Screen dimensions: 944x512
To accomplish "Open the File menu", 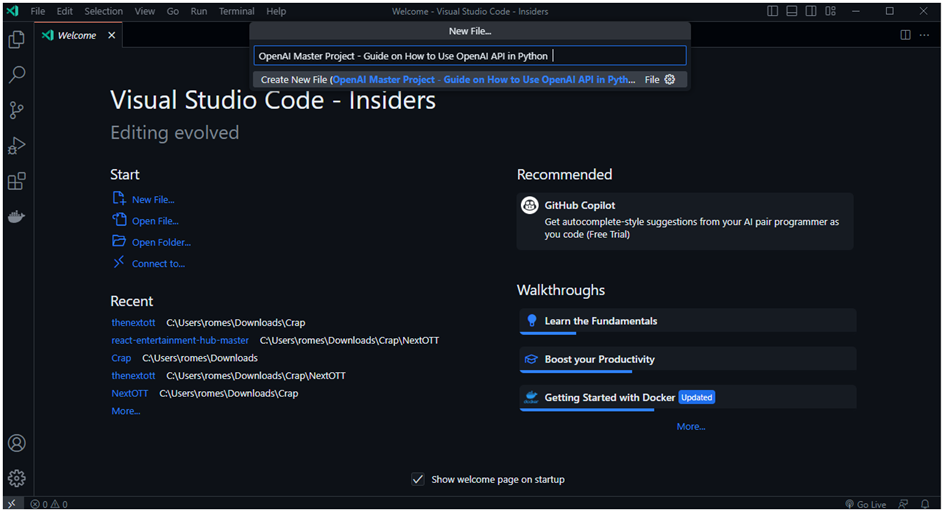I will (38, 11).
